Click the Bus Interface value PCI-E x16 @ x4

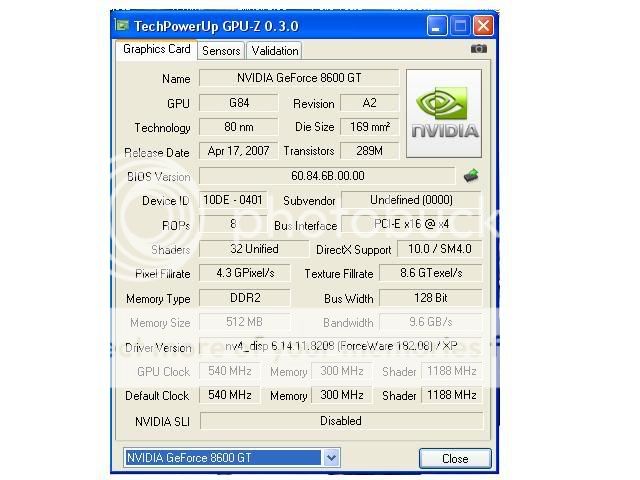[411, 224]
